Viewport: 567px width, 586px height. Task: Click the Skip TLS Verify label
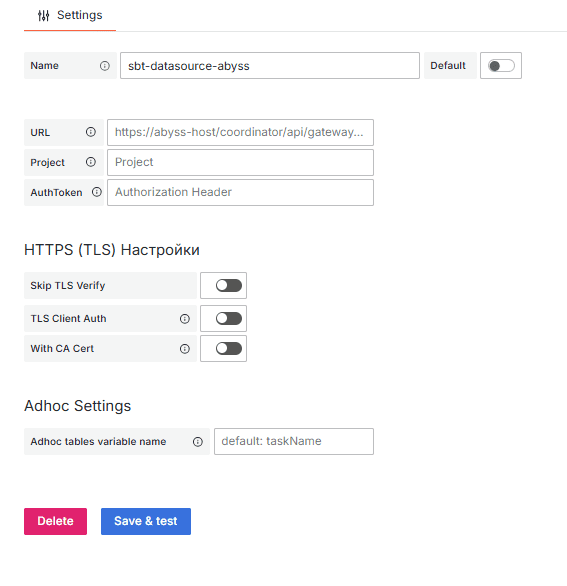click(x=68, y=286)
